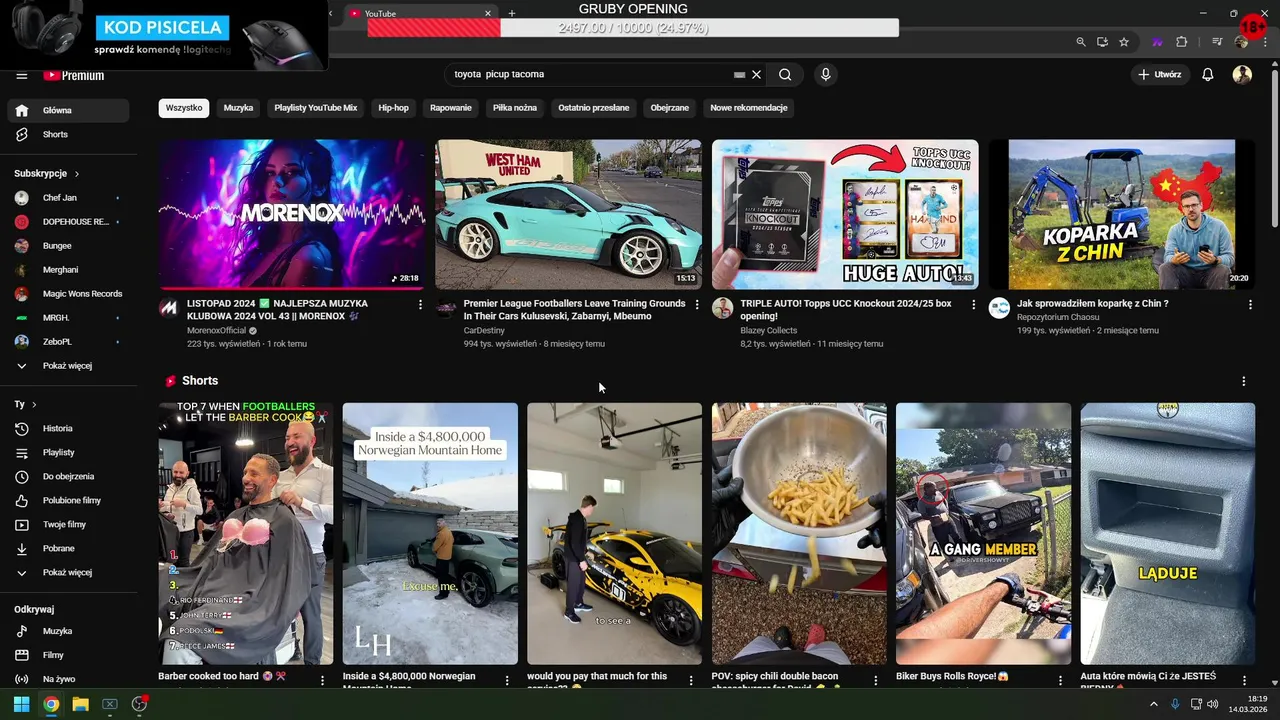Click the YouTube Premium logo
The image size is (1280, 720).
pyautogui.click(x=74, y=75)
